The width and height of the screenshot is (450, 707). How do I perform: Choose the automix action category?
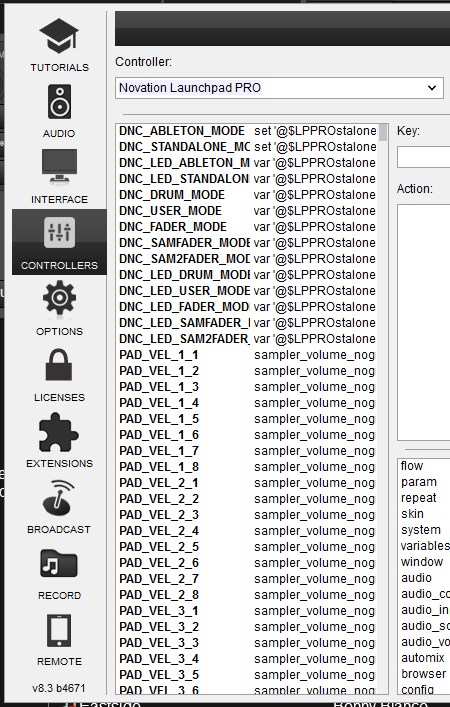[x=422, y=658]
